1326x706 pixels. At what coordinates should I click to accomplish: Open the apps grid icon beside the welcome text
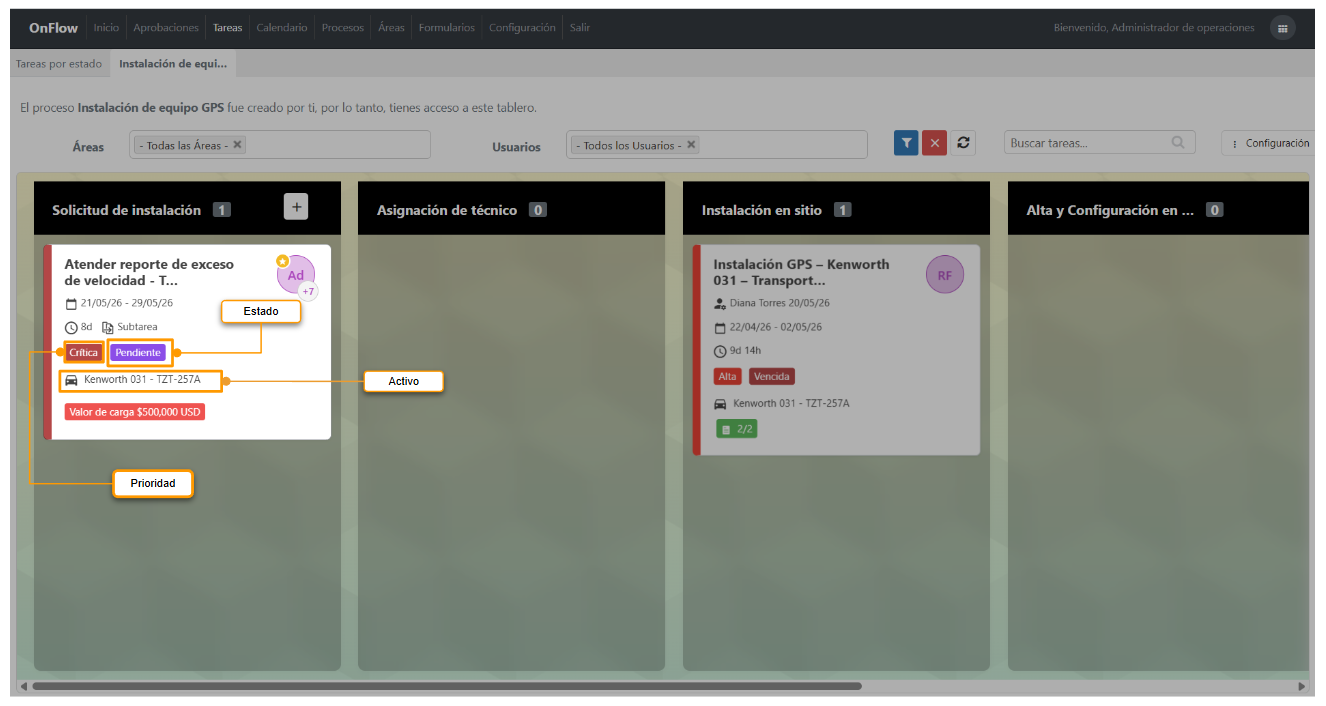point(1282,28)
